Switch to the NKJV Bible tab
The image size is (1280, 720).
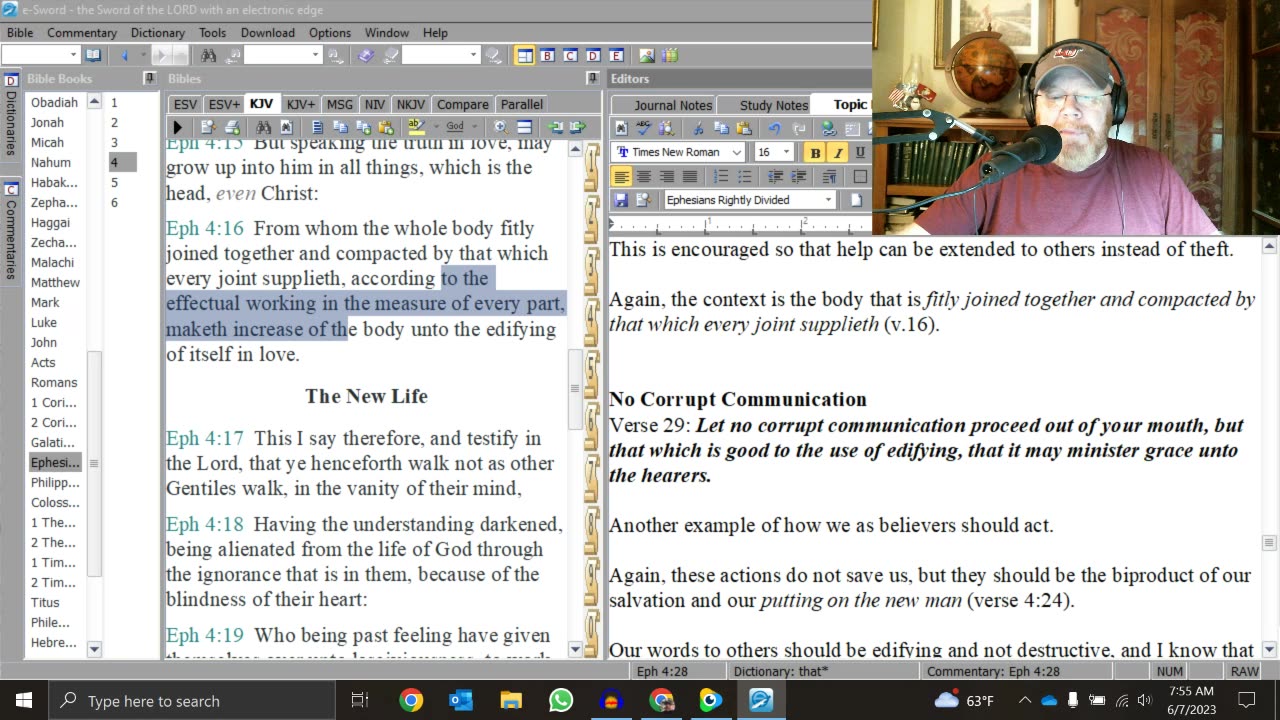tap(410, 104)
